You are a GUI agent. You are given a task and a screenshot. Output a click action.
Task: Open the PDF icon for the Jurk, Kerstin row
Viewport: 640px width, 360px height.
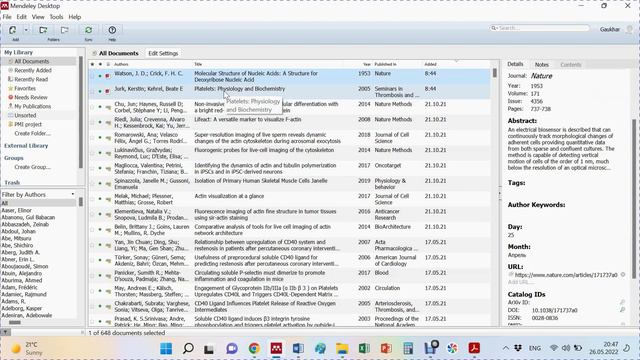[x=108, y=91]
